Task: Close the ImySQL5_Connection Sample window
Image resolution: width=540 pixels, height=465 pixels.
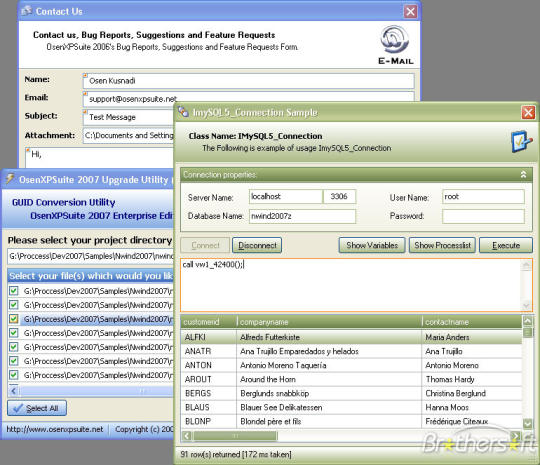Action: (528, 112)
